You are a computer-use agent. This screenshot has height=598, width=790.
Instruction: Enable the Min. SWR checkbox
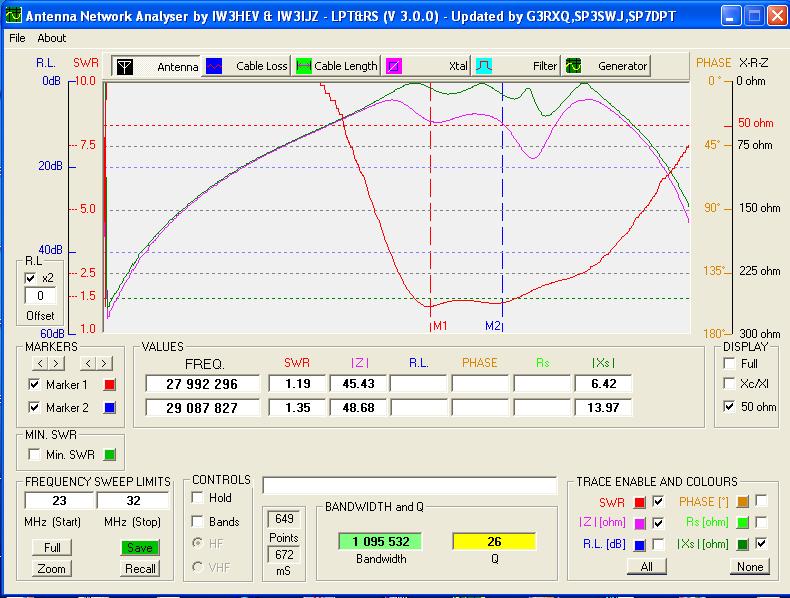click(x=35, y=455)
